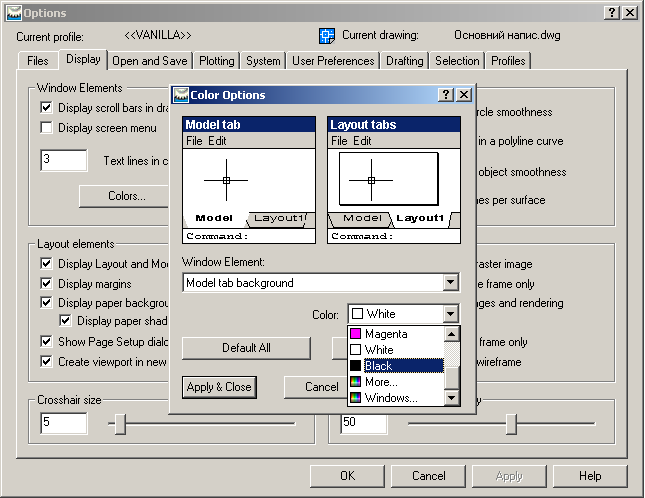Toggle Create viewport in new layouts

(x=46, y=361)
